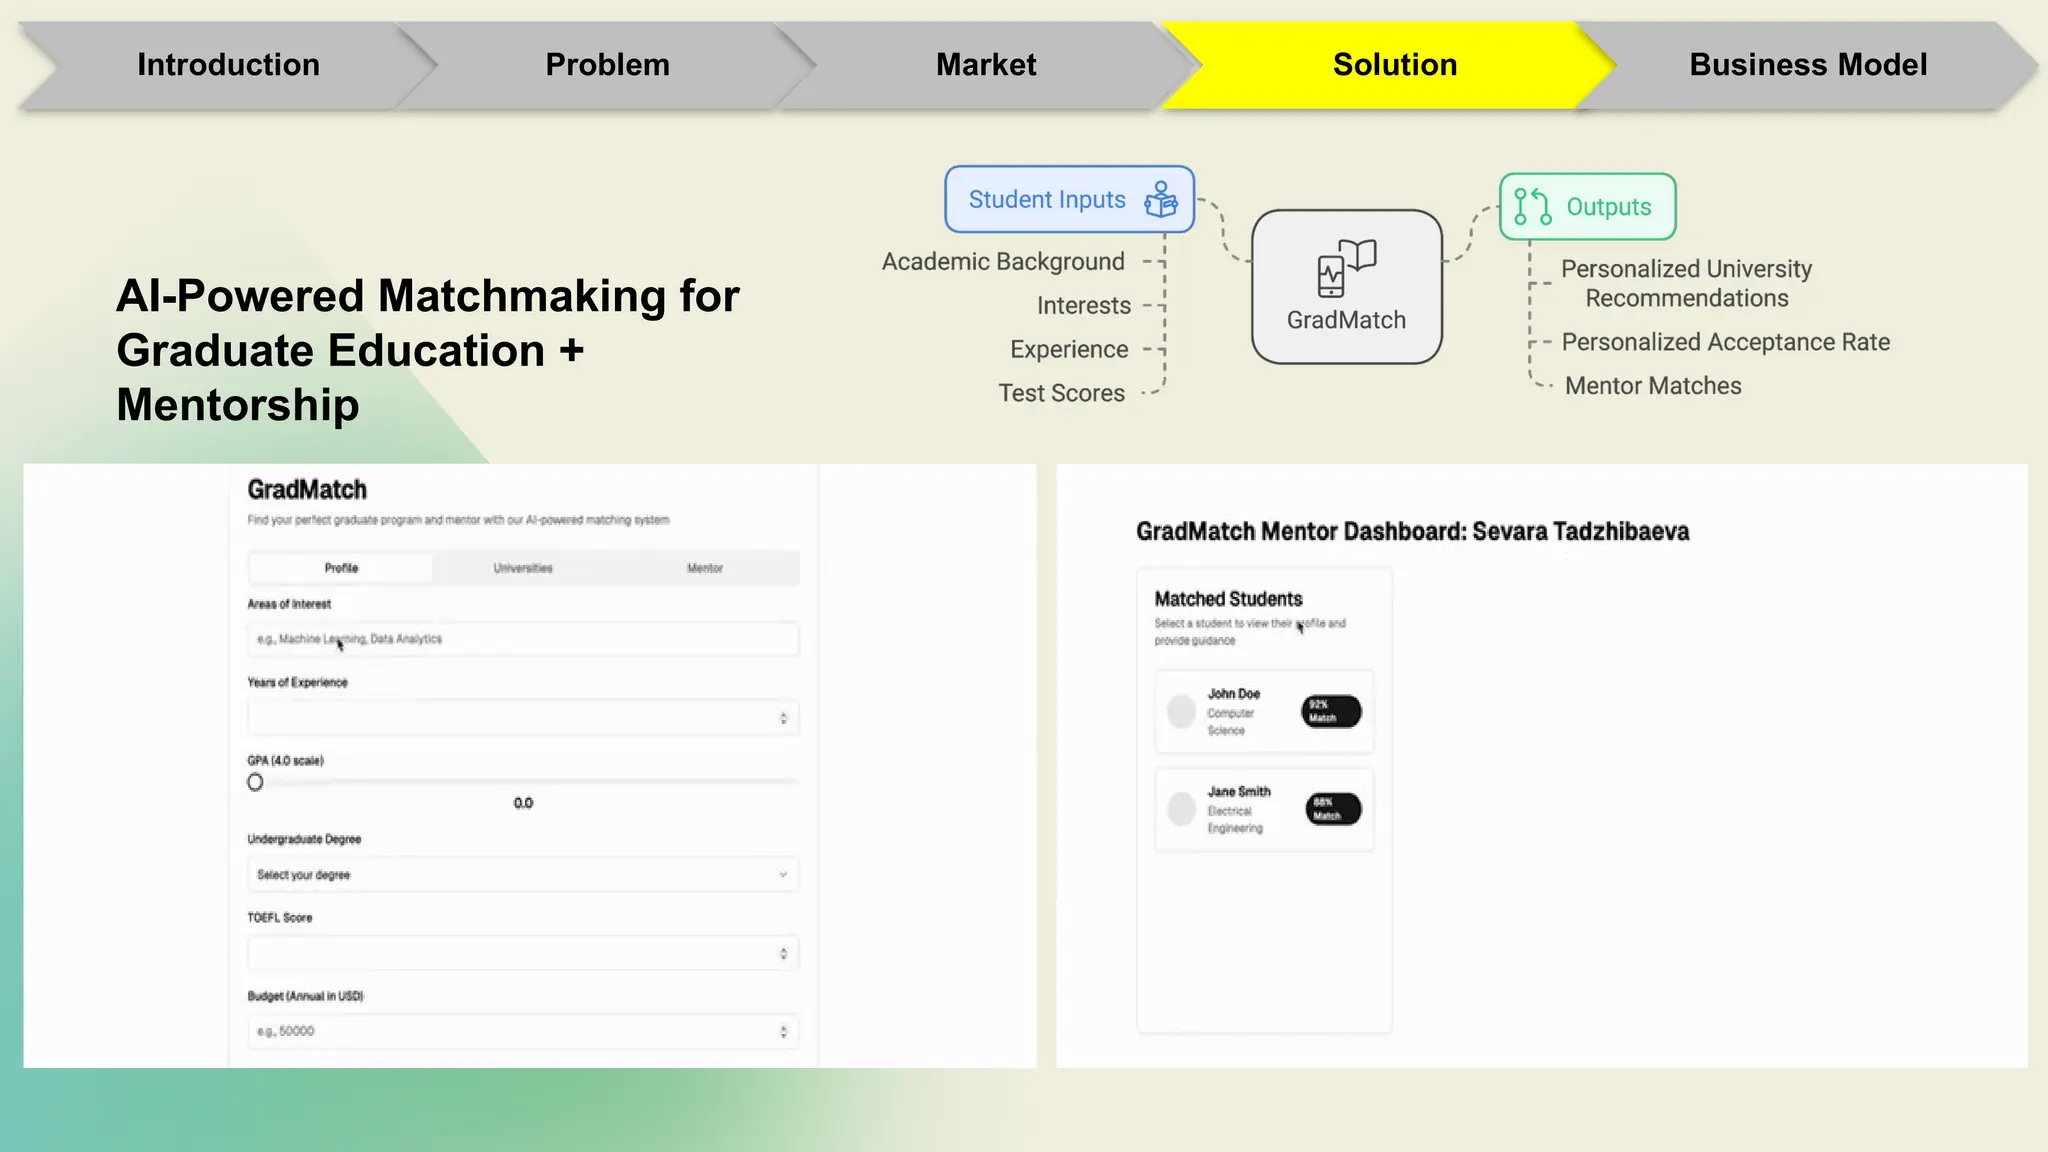
Task: Go to the Problem section arrow
Action: click(x=607, y=65)
